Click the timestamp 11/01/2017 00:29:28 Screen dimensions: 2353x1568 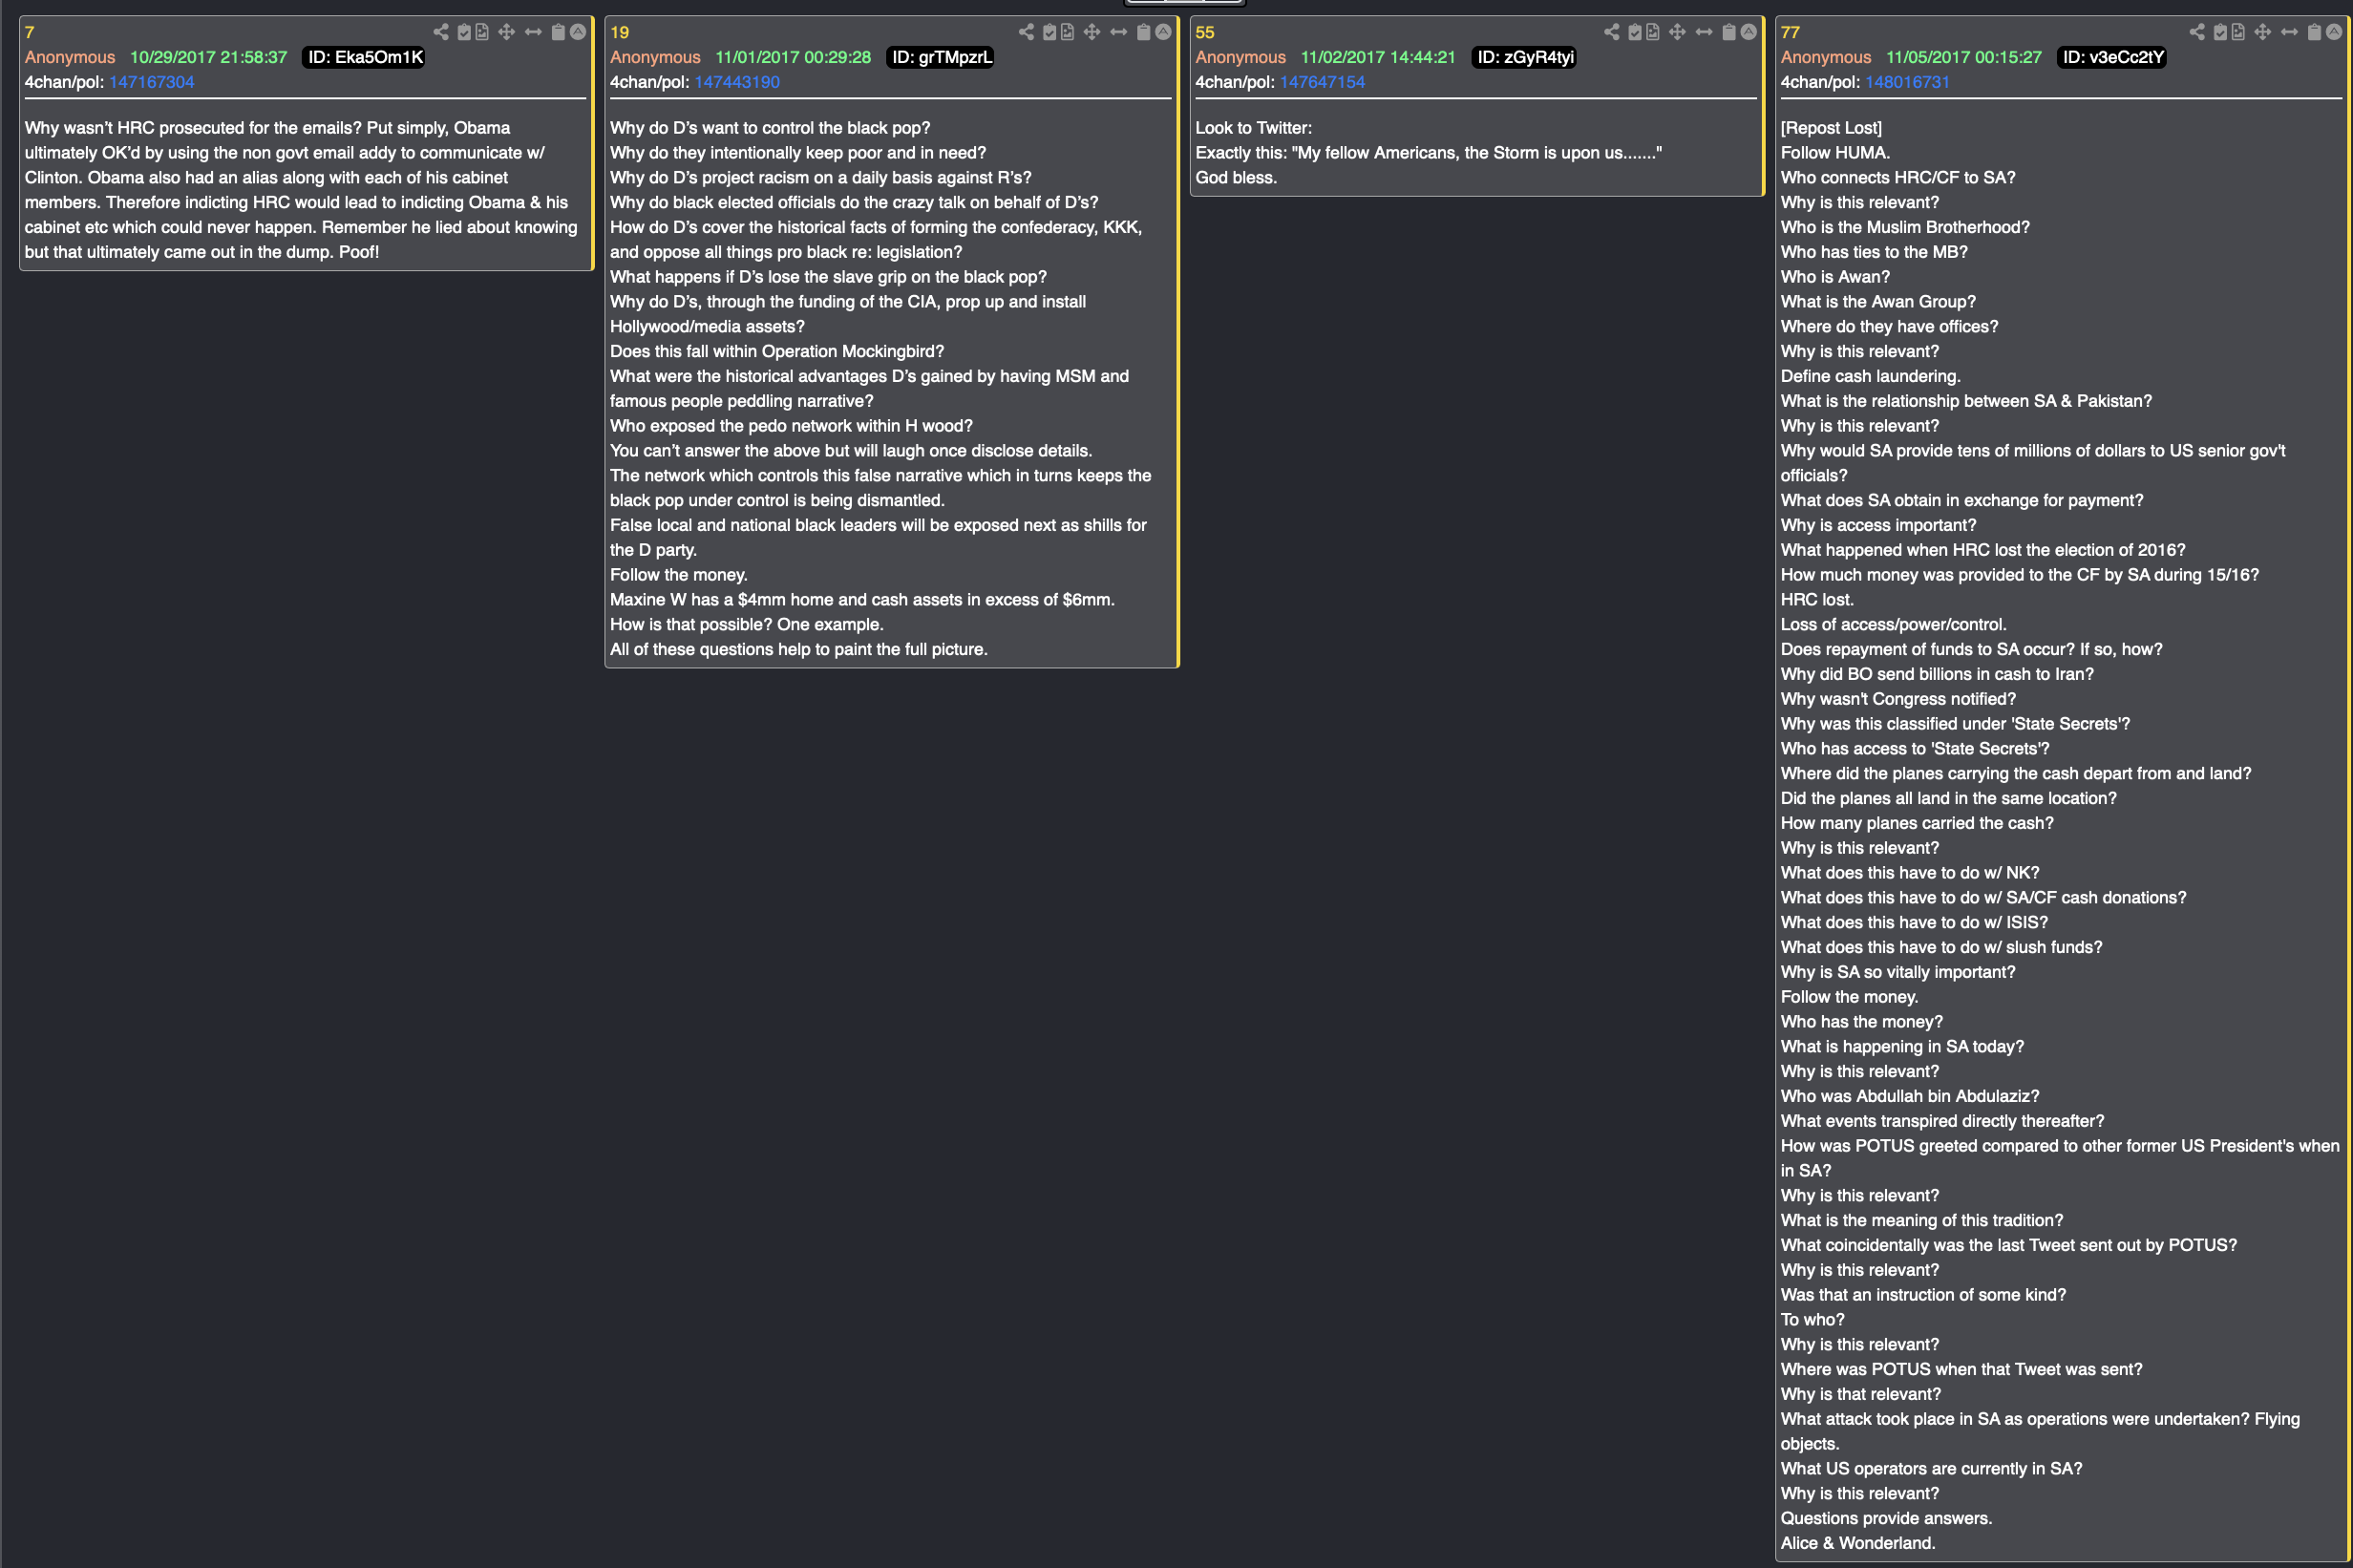pyautogui.click(x=793, y=57)
